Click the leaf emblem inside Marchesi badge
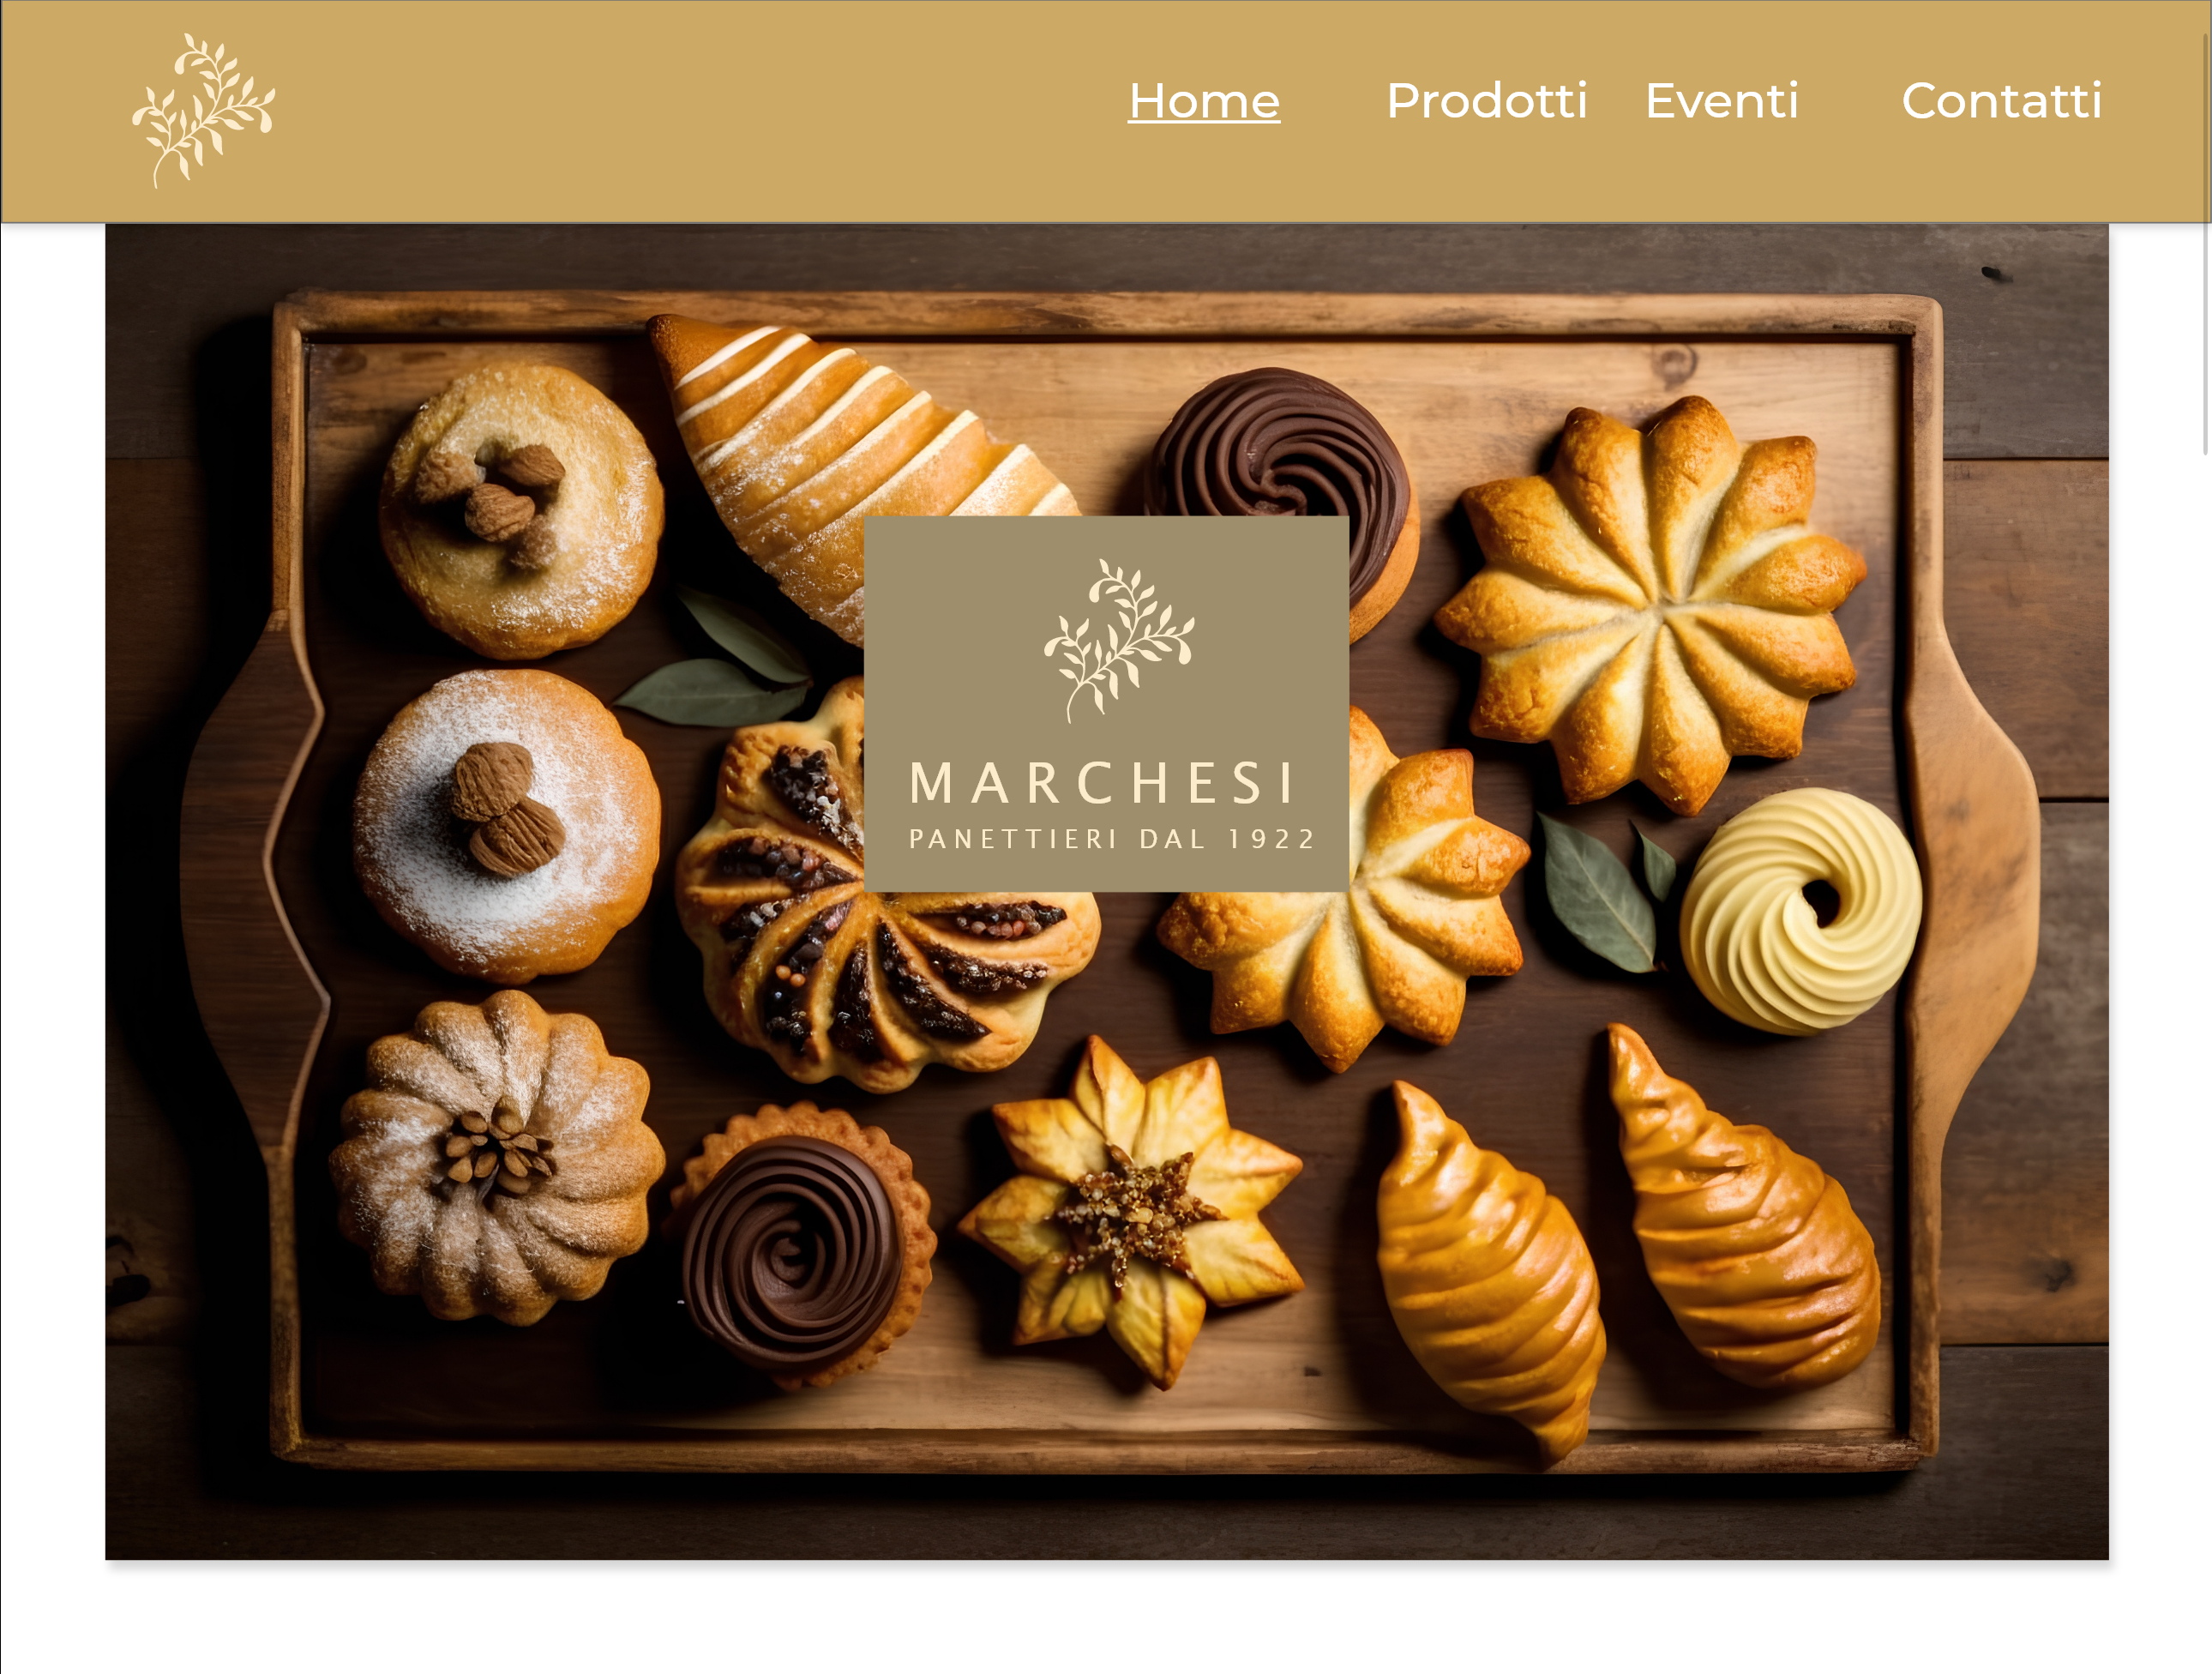Screen dimensions: 2212x1674 click(1119, 640)
